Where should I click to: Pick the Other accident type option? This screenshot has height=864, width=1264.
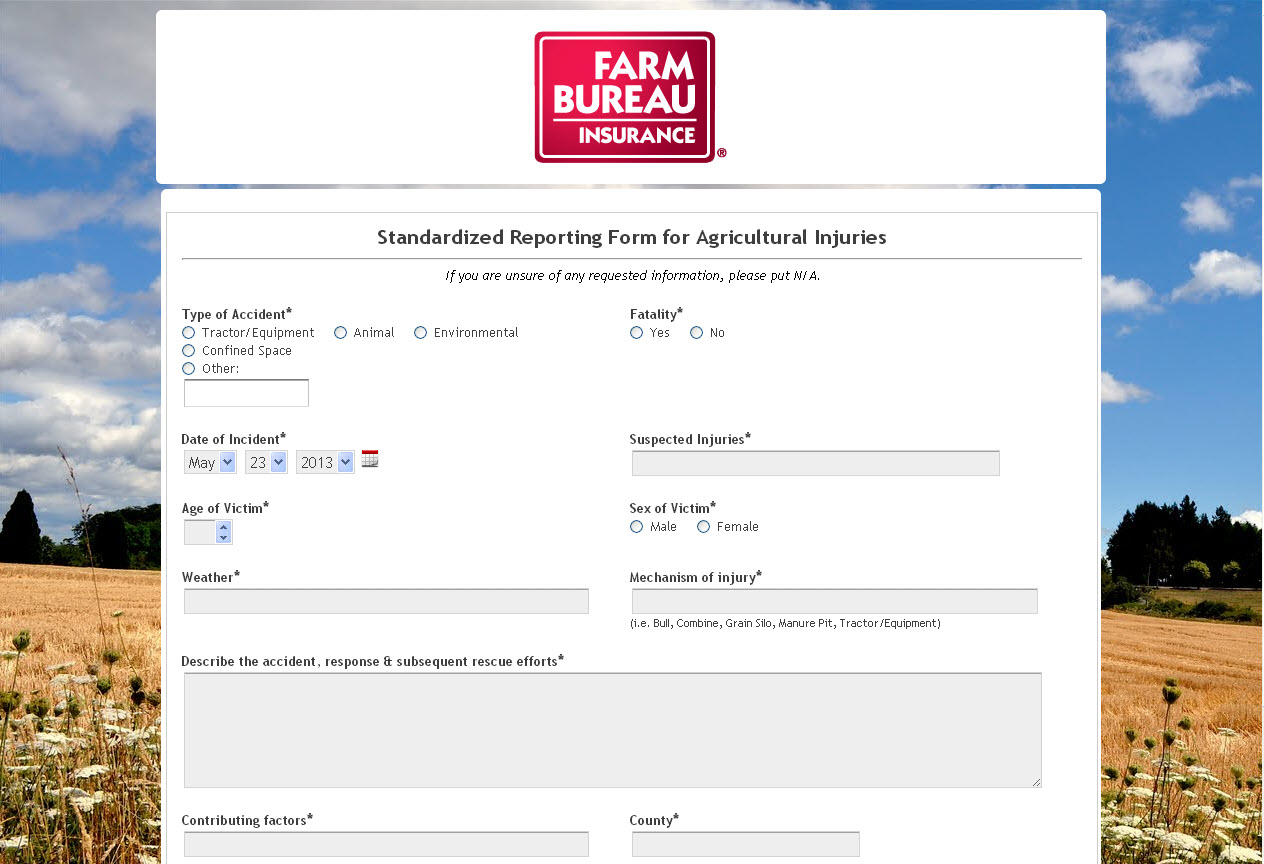pyautogui.click(x=189, y=369)
